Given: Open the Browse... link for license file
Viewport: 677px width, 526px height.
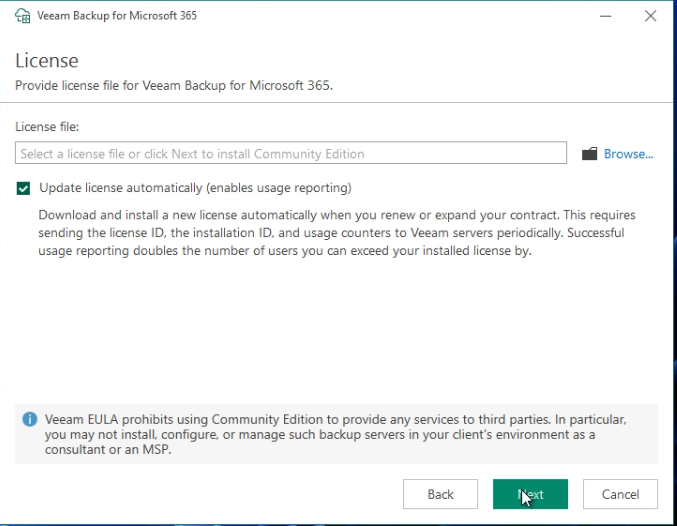Looking at the screenshot, I should (x=628, y=154).
